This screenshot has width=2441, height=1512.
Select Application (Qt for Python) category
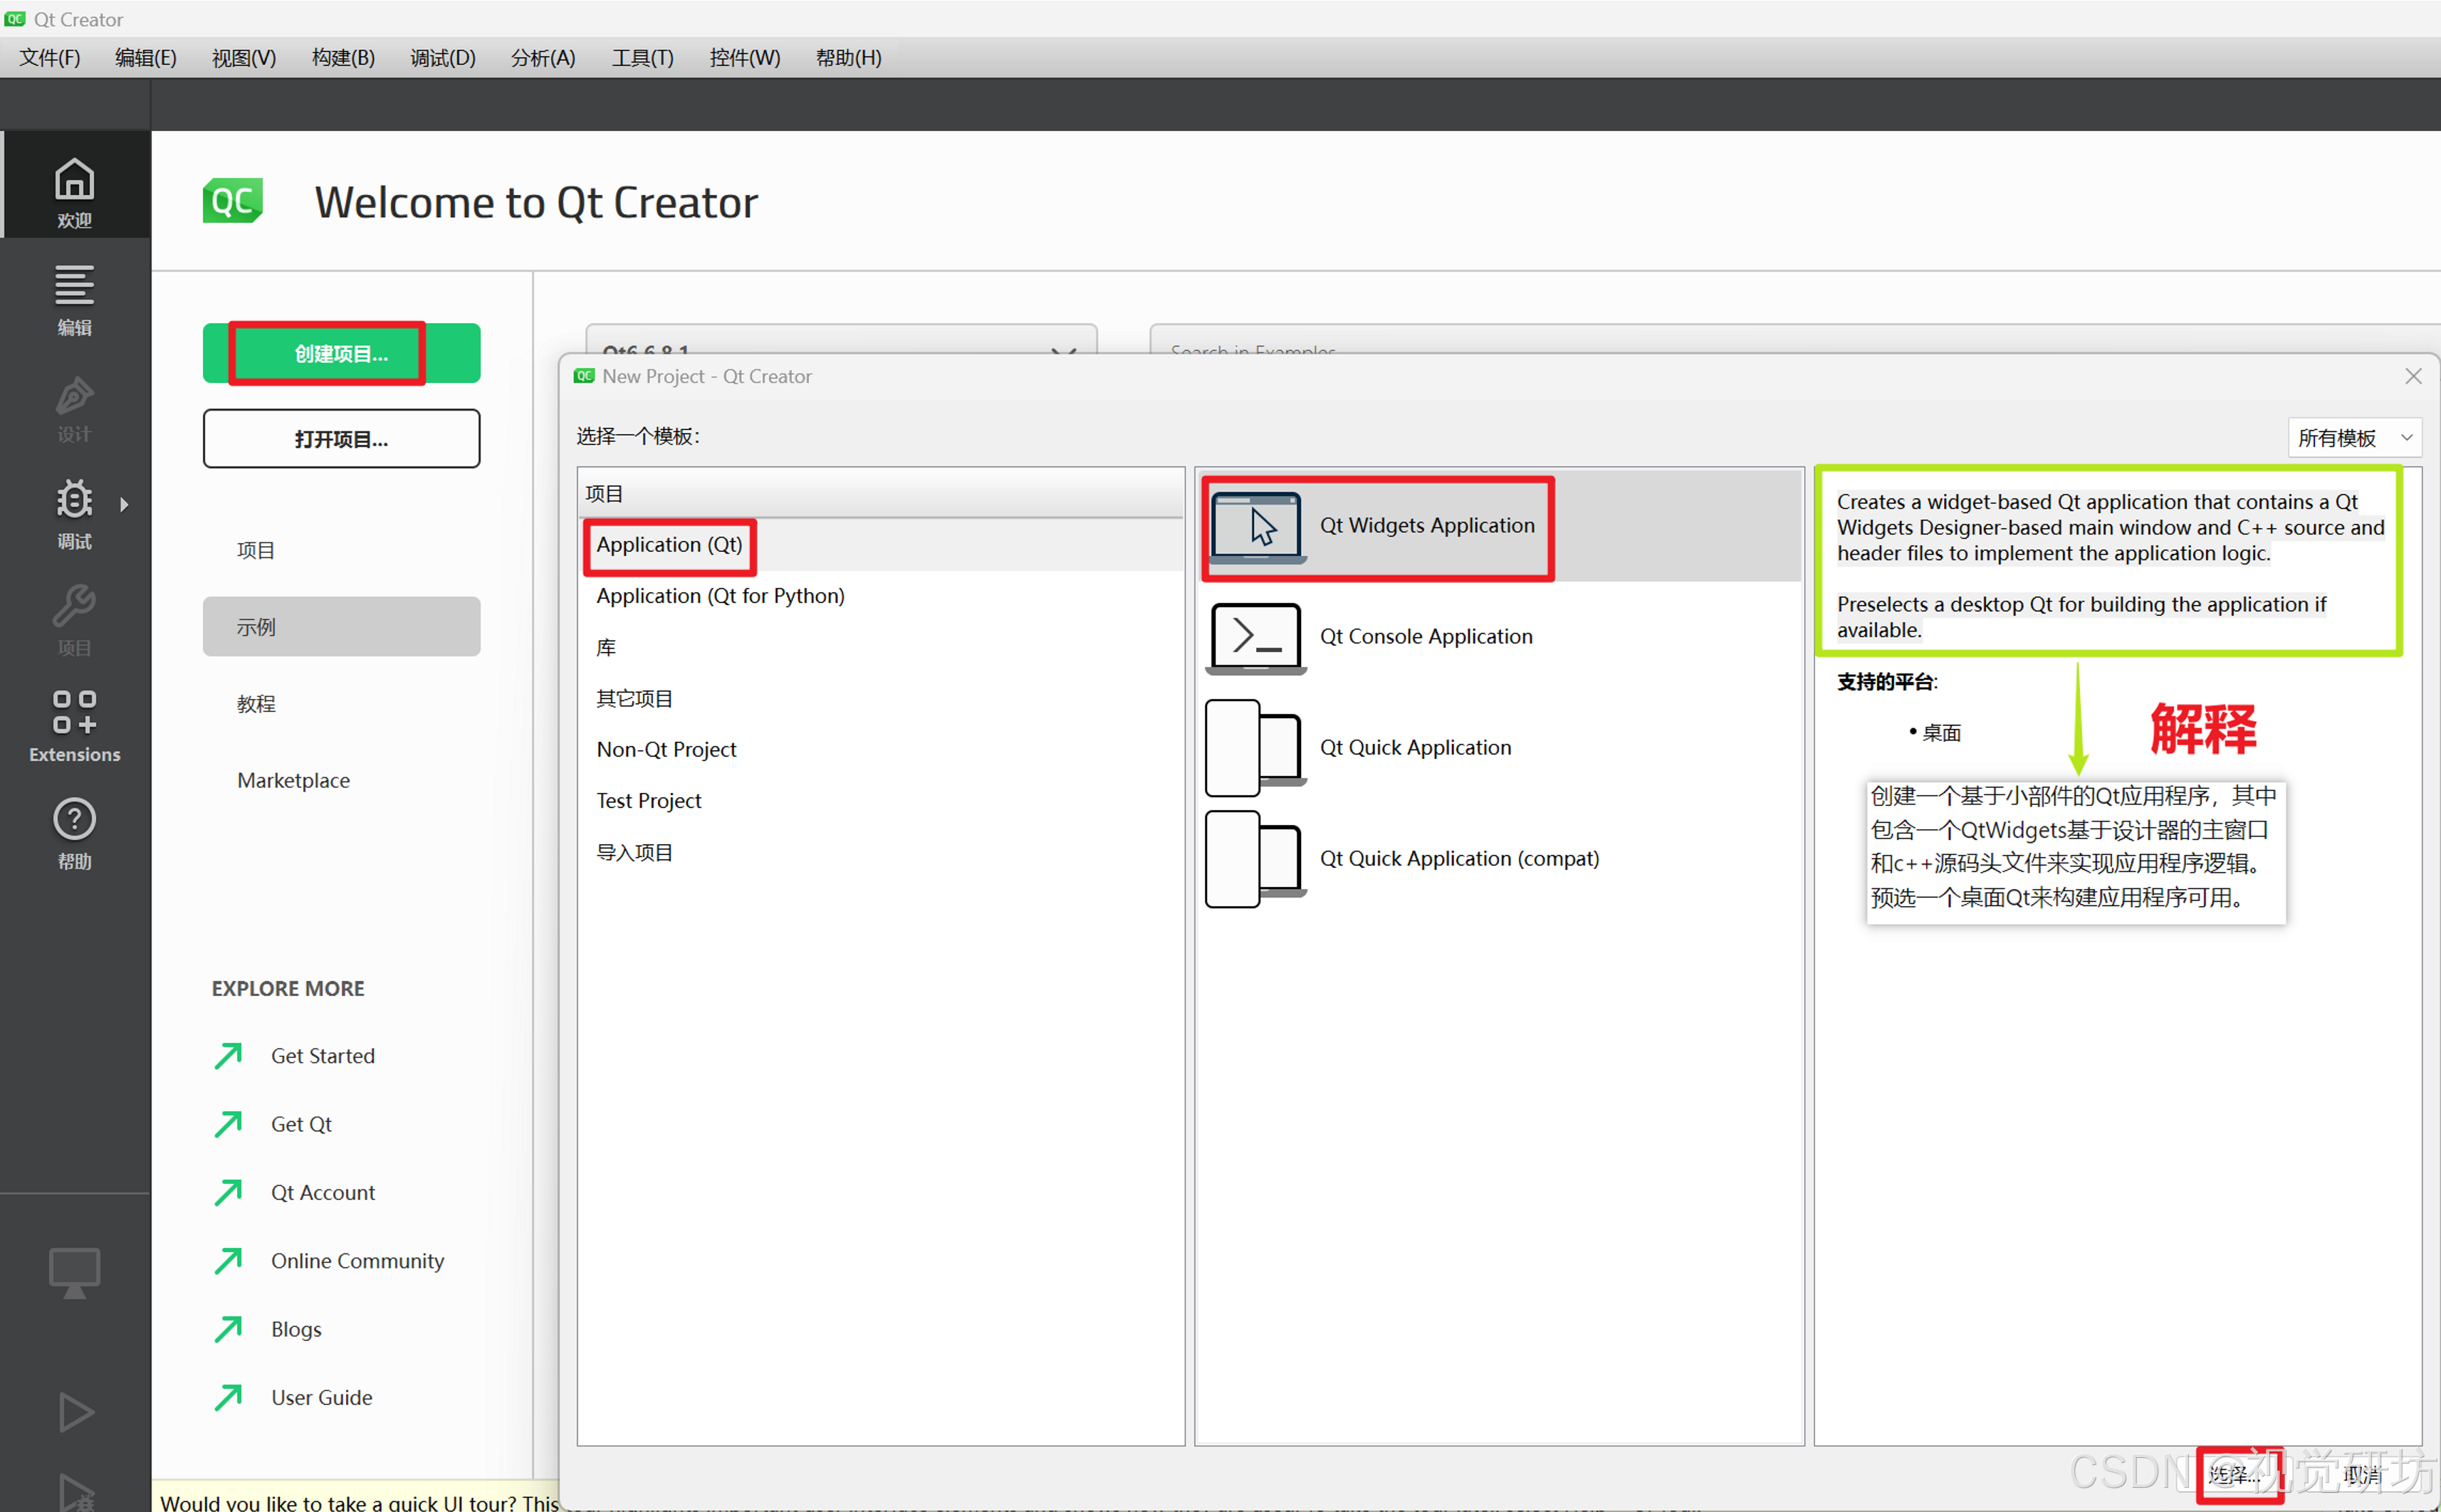point(720,596)
